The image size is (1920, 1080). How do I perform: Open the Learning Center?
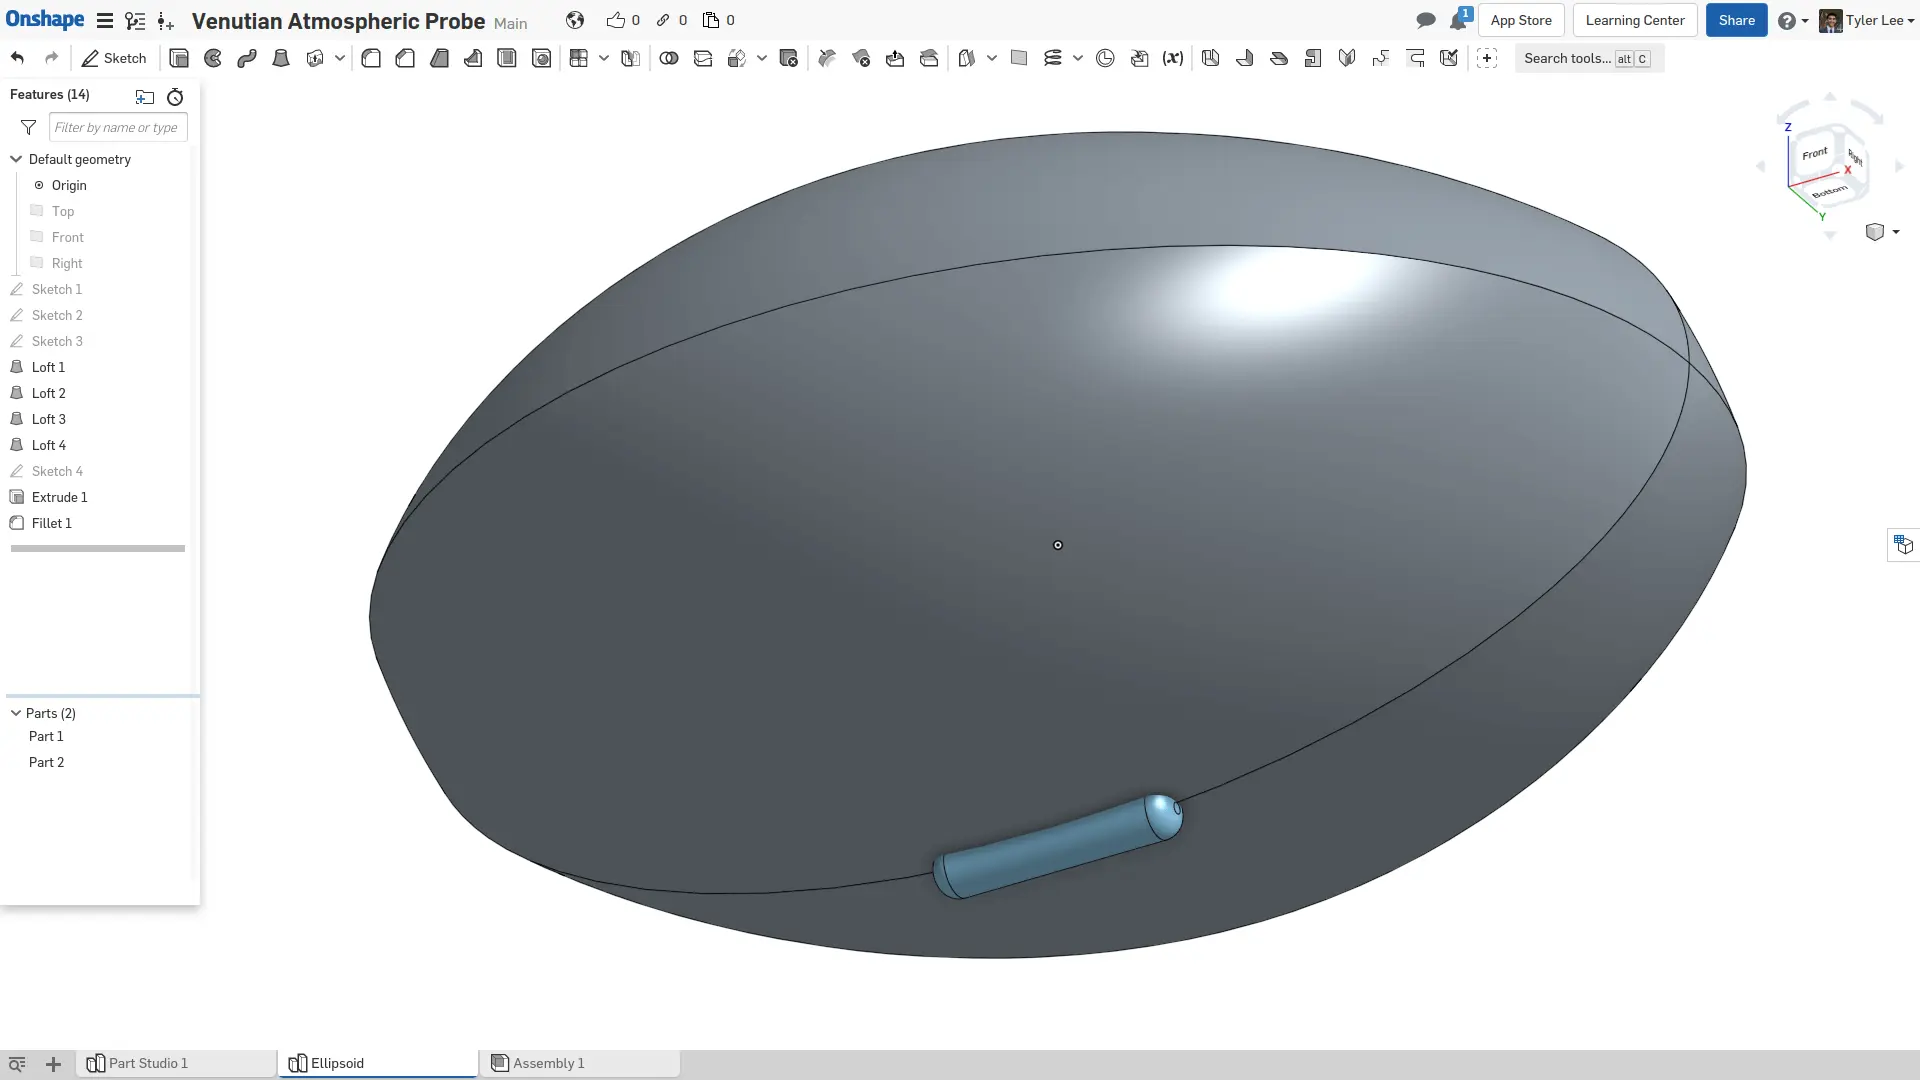(1634, 20)
